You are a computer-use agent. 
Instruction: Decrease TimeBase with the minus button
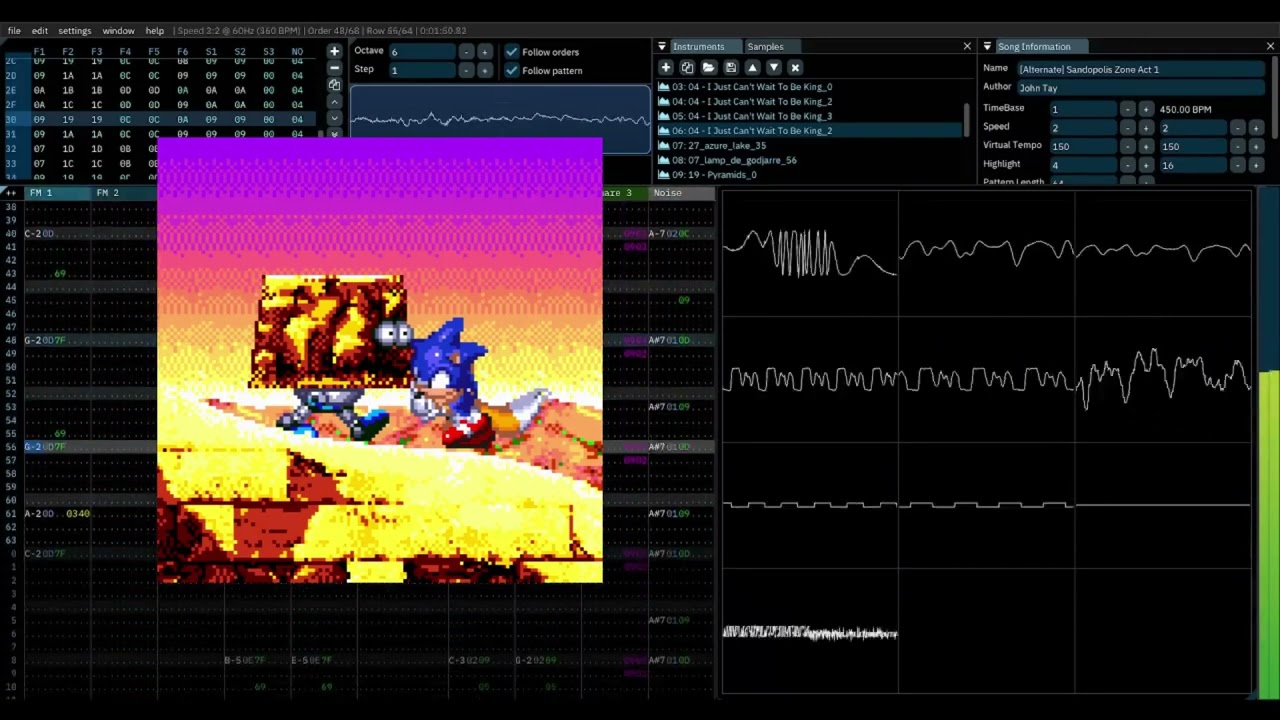1128,109
